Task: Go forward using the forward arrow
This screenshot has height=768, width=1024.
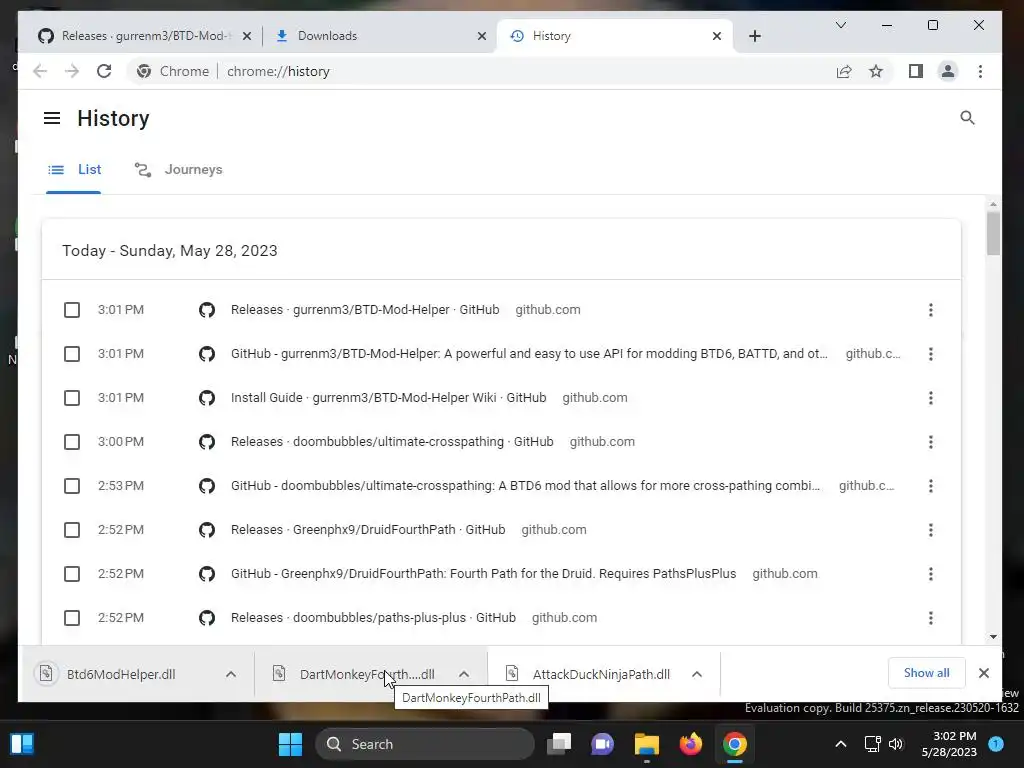Action: 72,71
